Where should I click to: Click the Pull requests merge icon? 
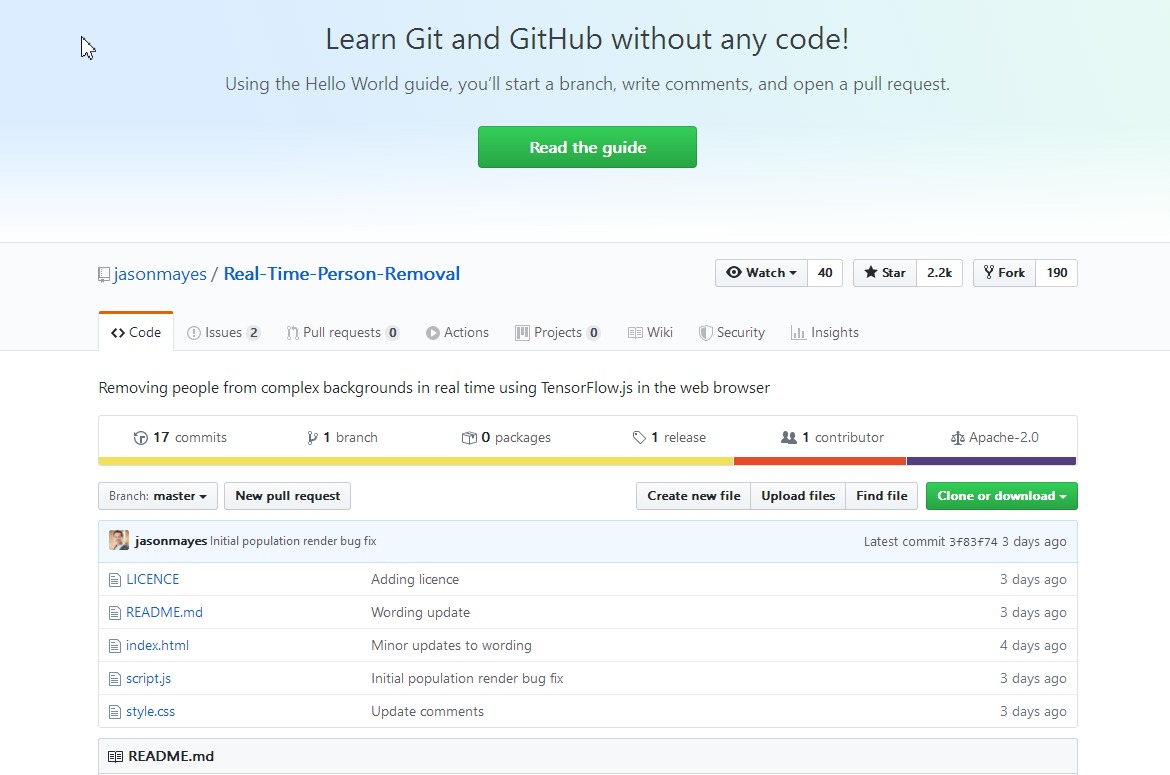292,333
